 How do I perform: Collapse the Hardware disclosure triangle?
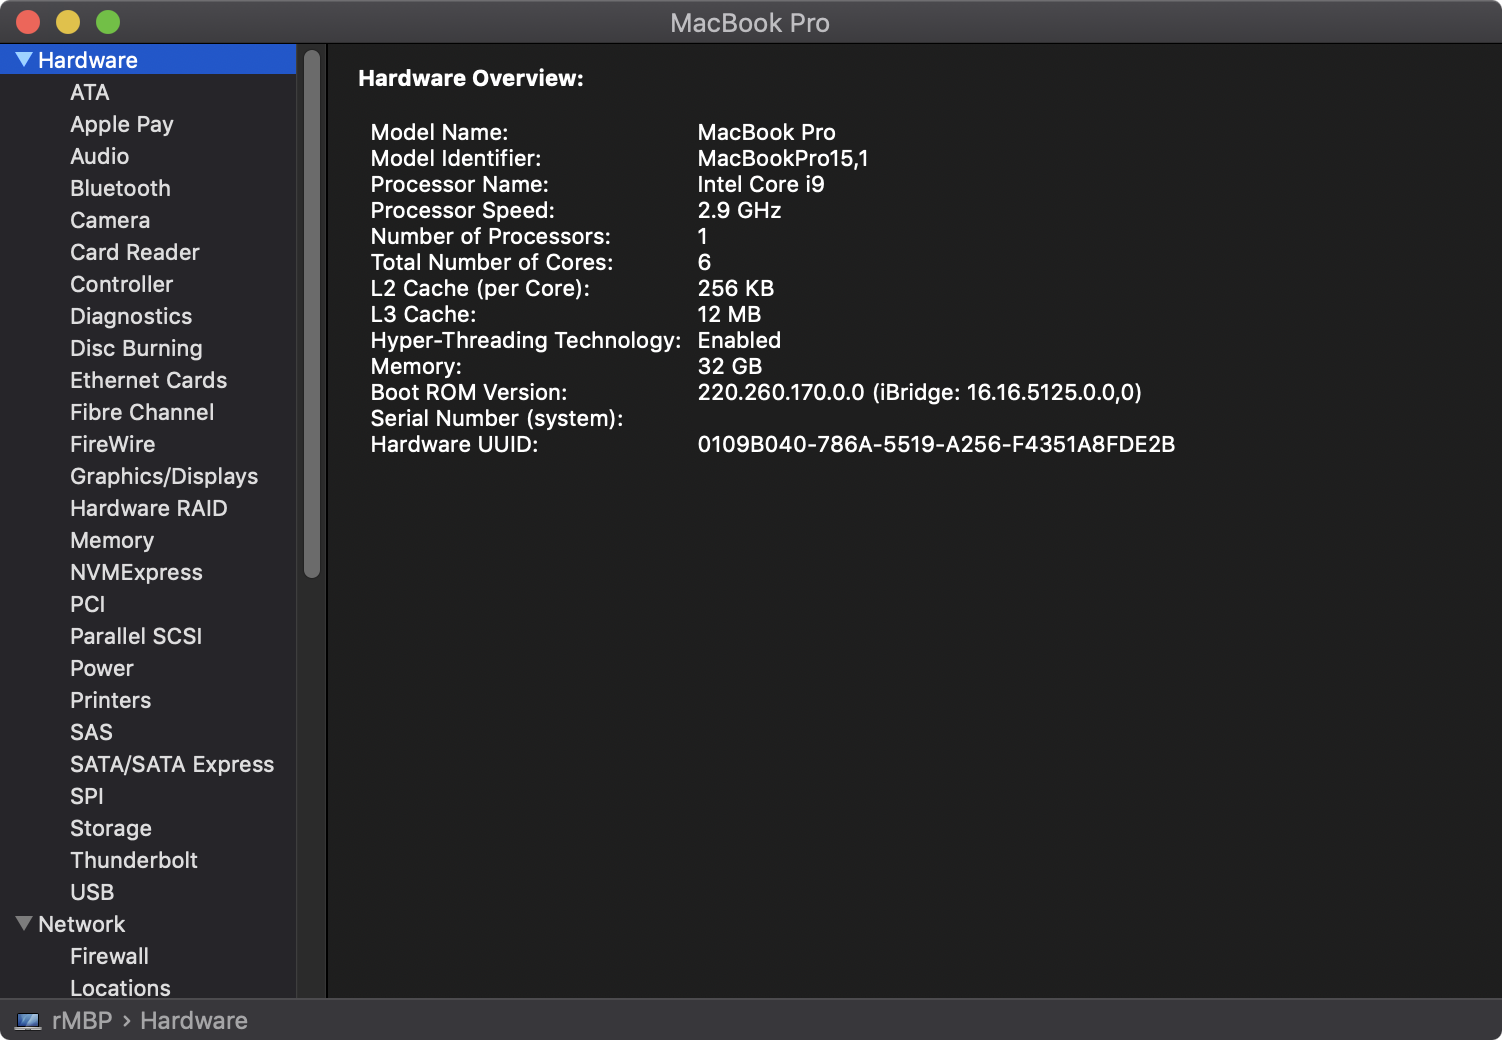click(24, 60)
